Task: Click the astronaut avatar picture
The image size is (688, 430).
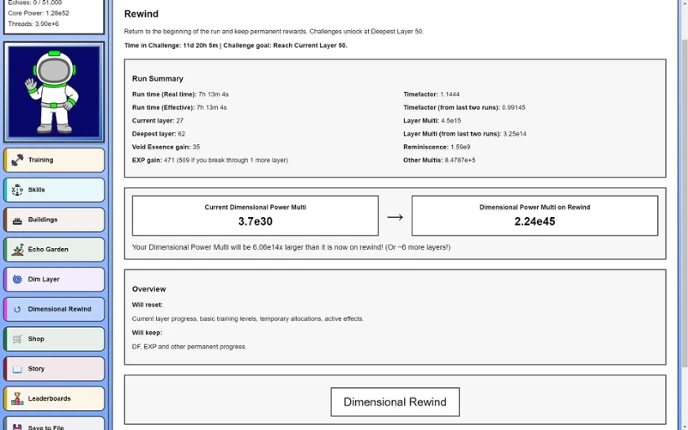Action: pyautogui.click(x=54, y=92)
